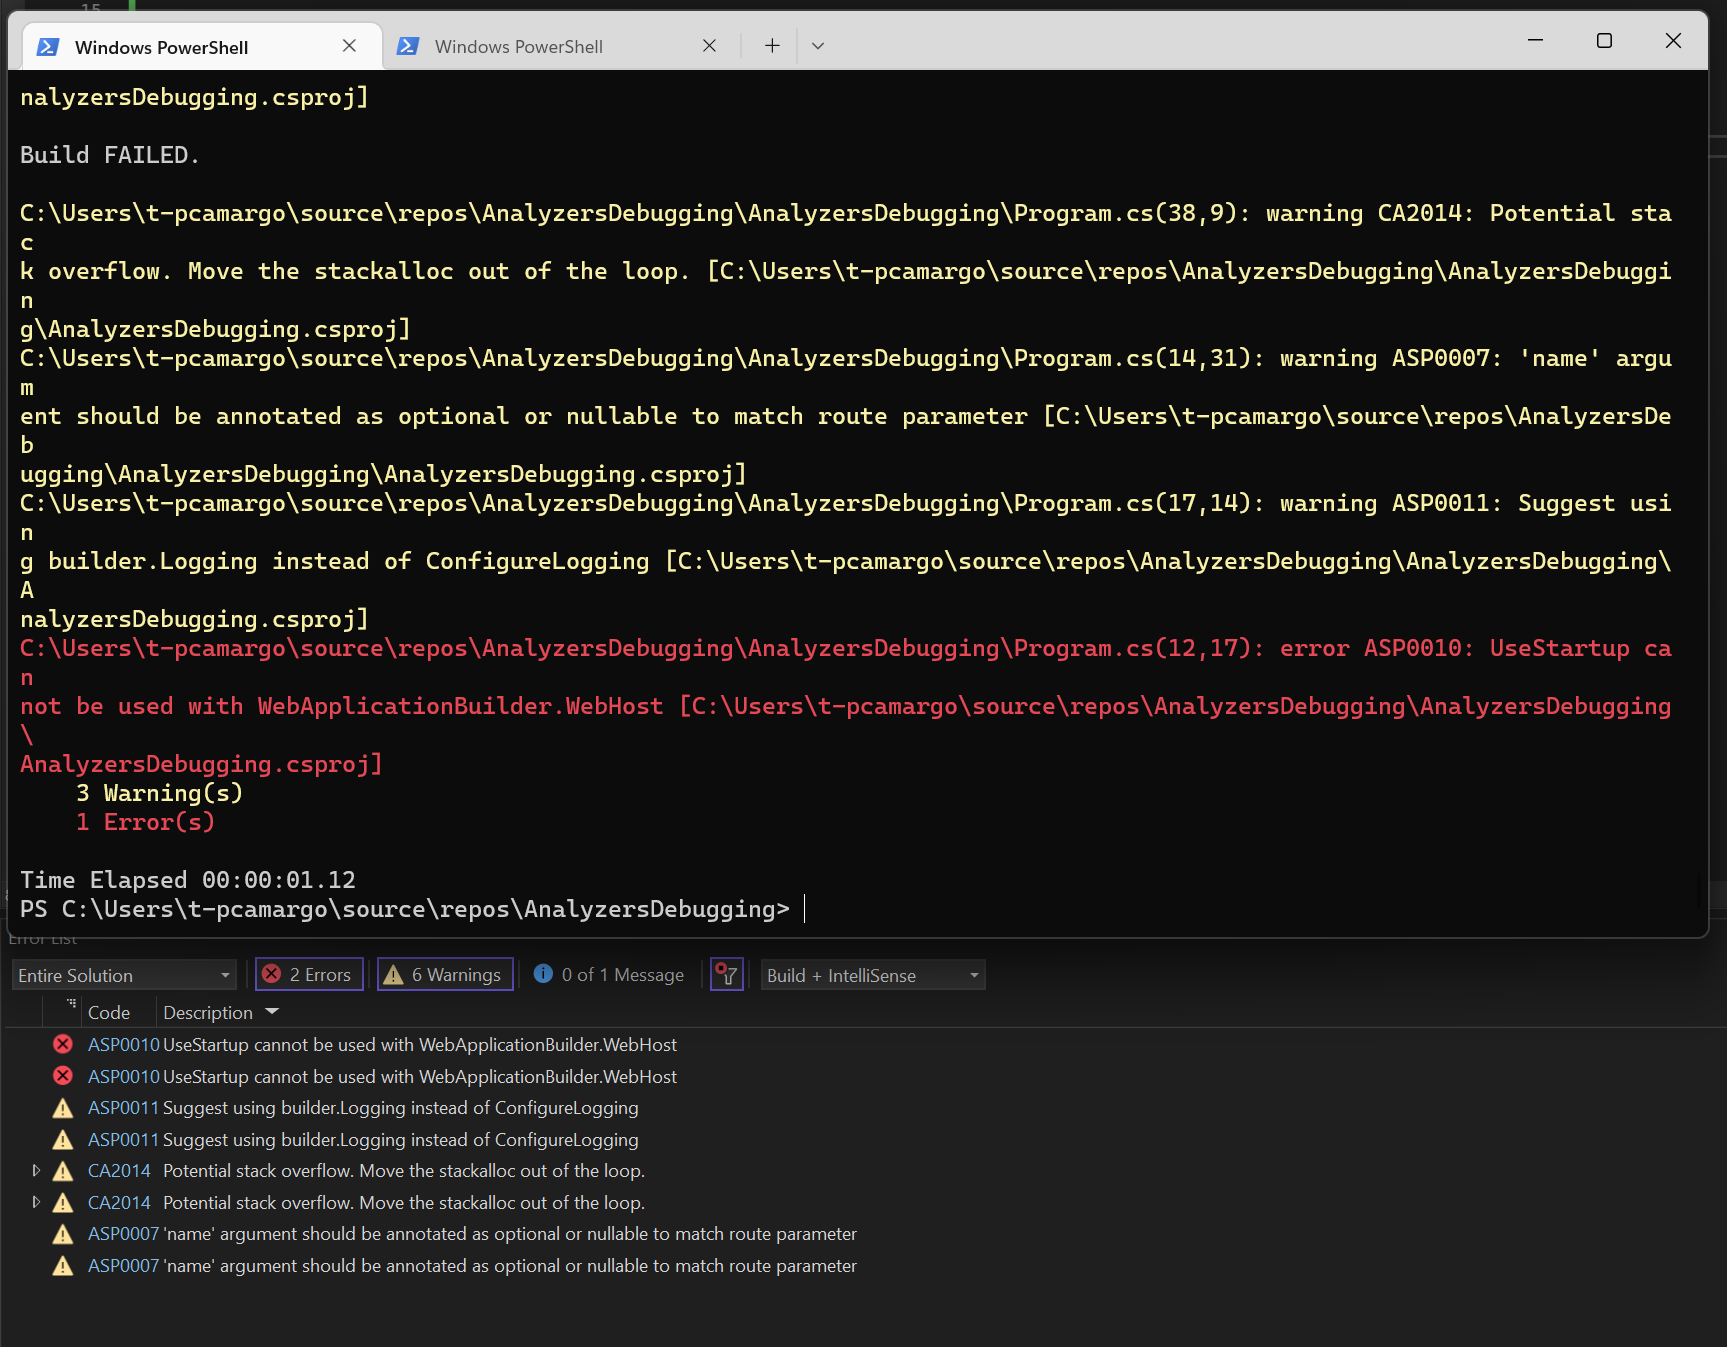Expand the second CA2014 warning row
The width and height of the screenshot is (1727, 1347).
(36, 1202)
